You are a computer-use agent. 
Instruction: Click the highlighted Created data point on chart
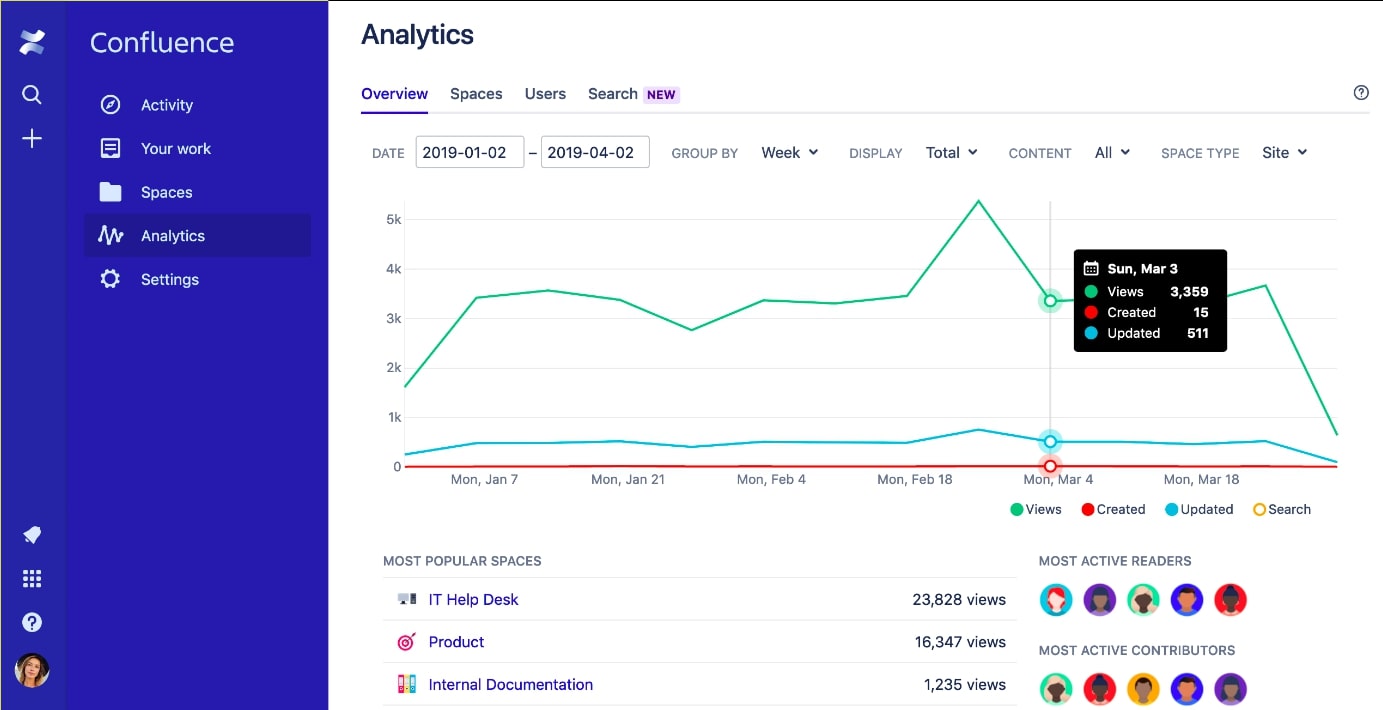pyautogui.click(x=1050, y=466)
